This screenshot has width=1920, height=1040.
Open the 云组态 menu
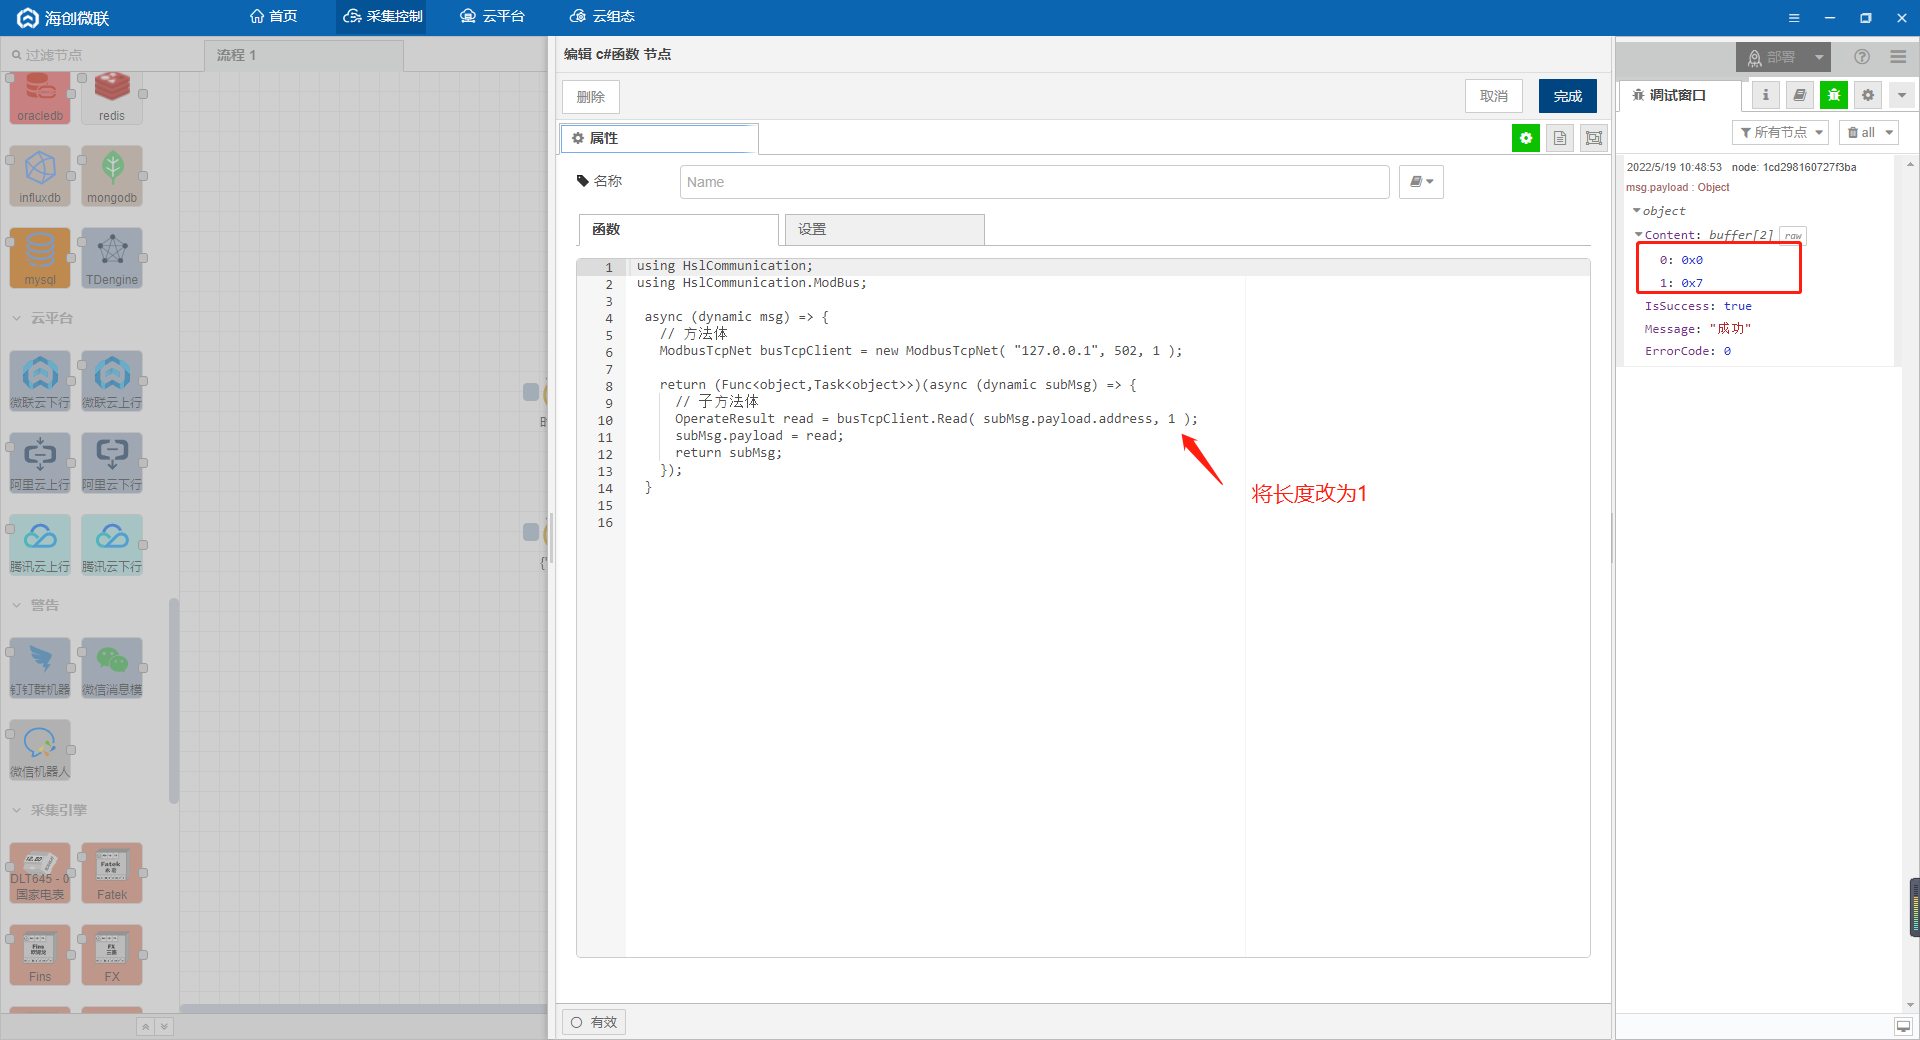[602, 17]
